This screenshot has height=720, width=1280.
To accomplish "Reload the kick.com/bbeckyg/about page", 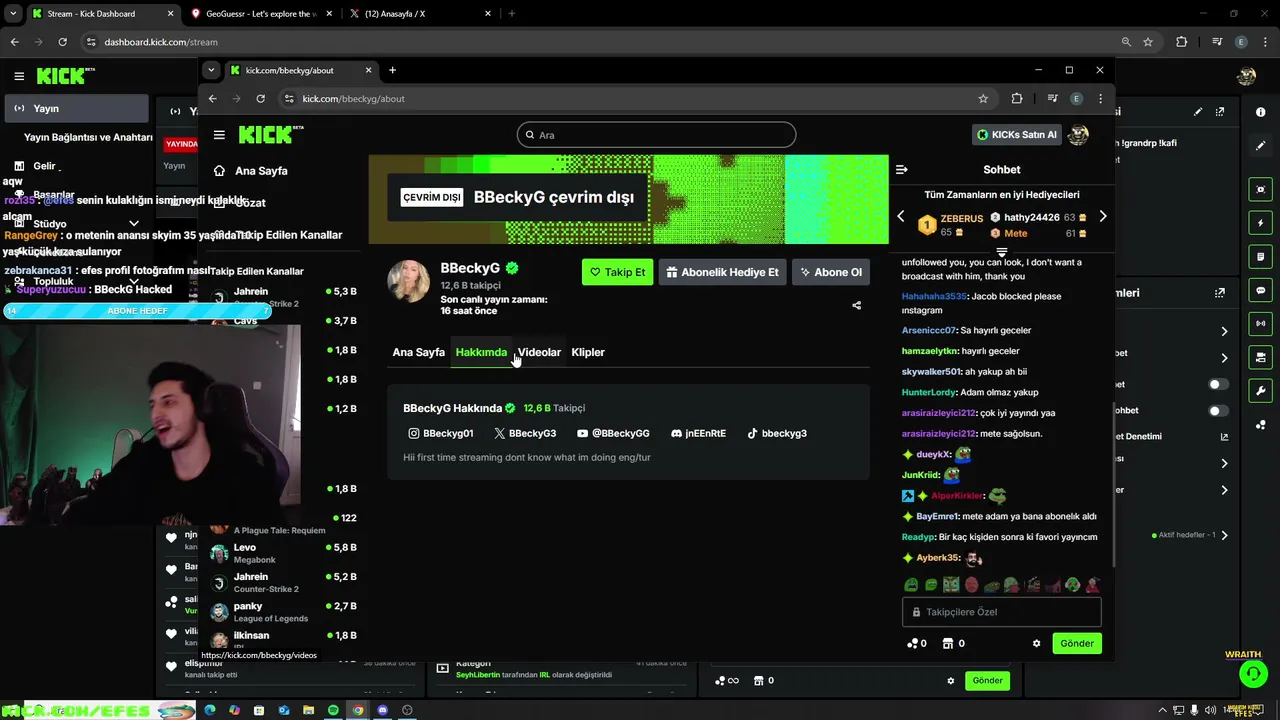I will pyautogui.click(x=260, y=98).
